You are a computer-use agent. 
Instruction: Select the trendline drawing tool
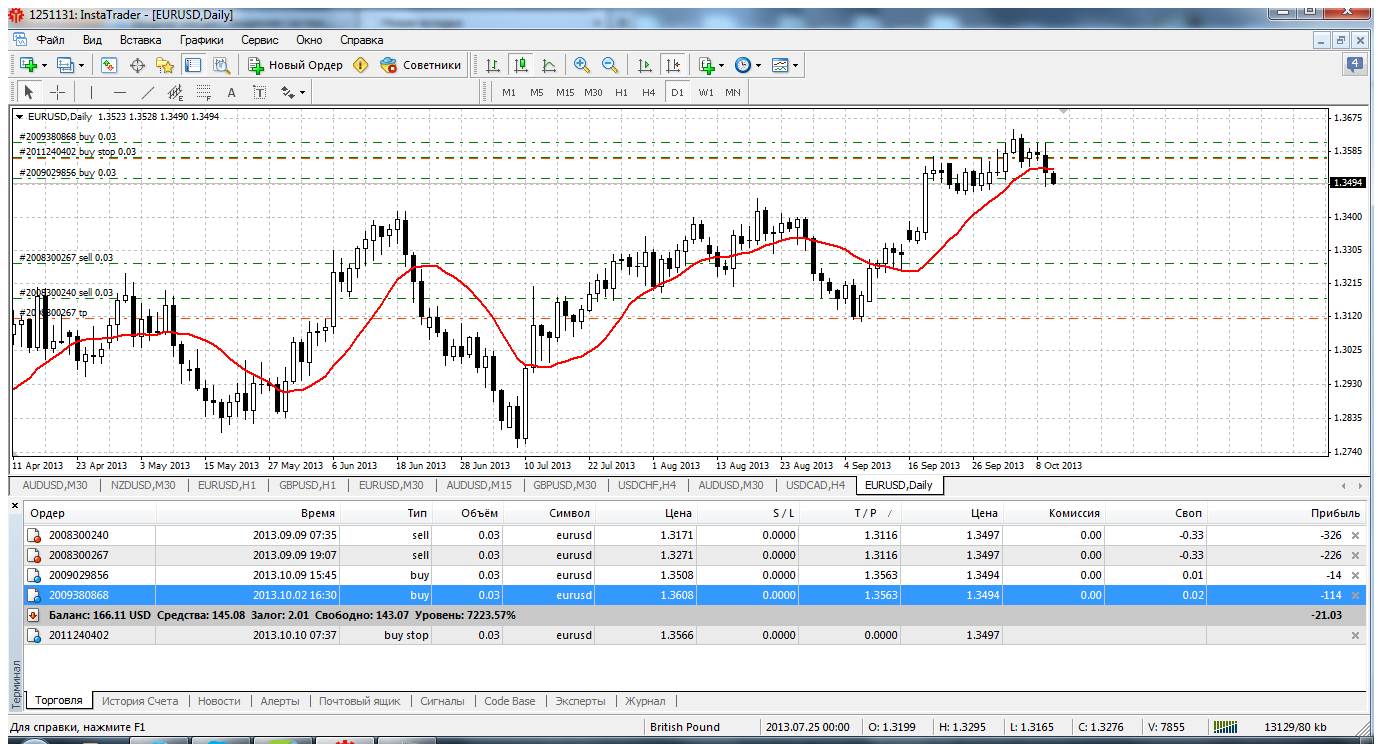[148, 92]
